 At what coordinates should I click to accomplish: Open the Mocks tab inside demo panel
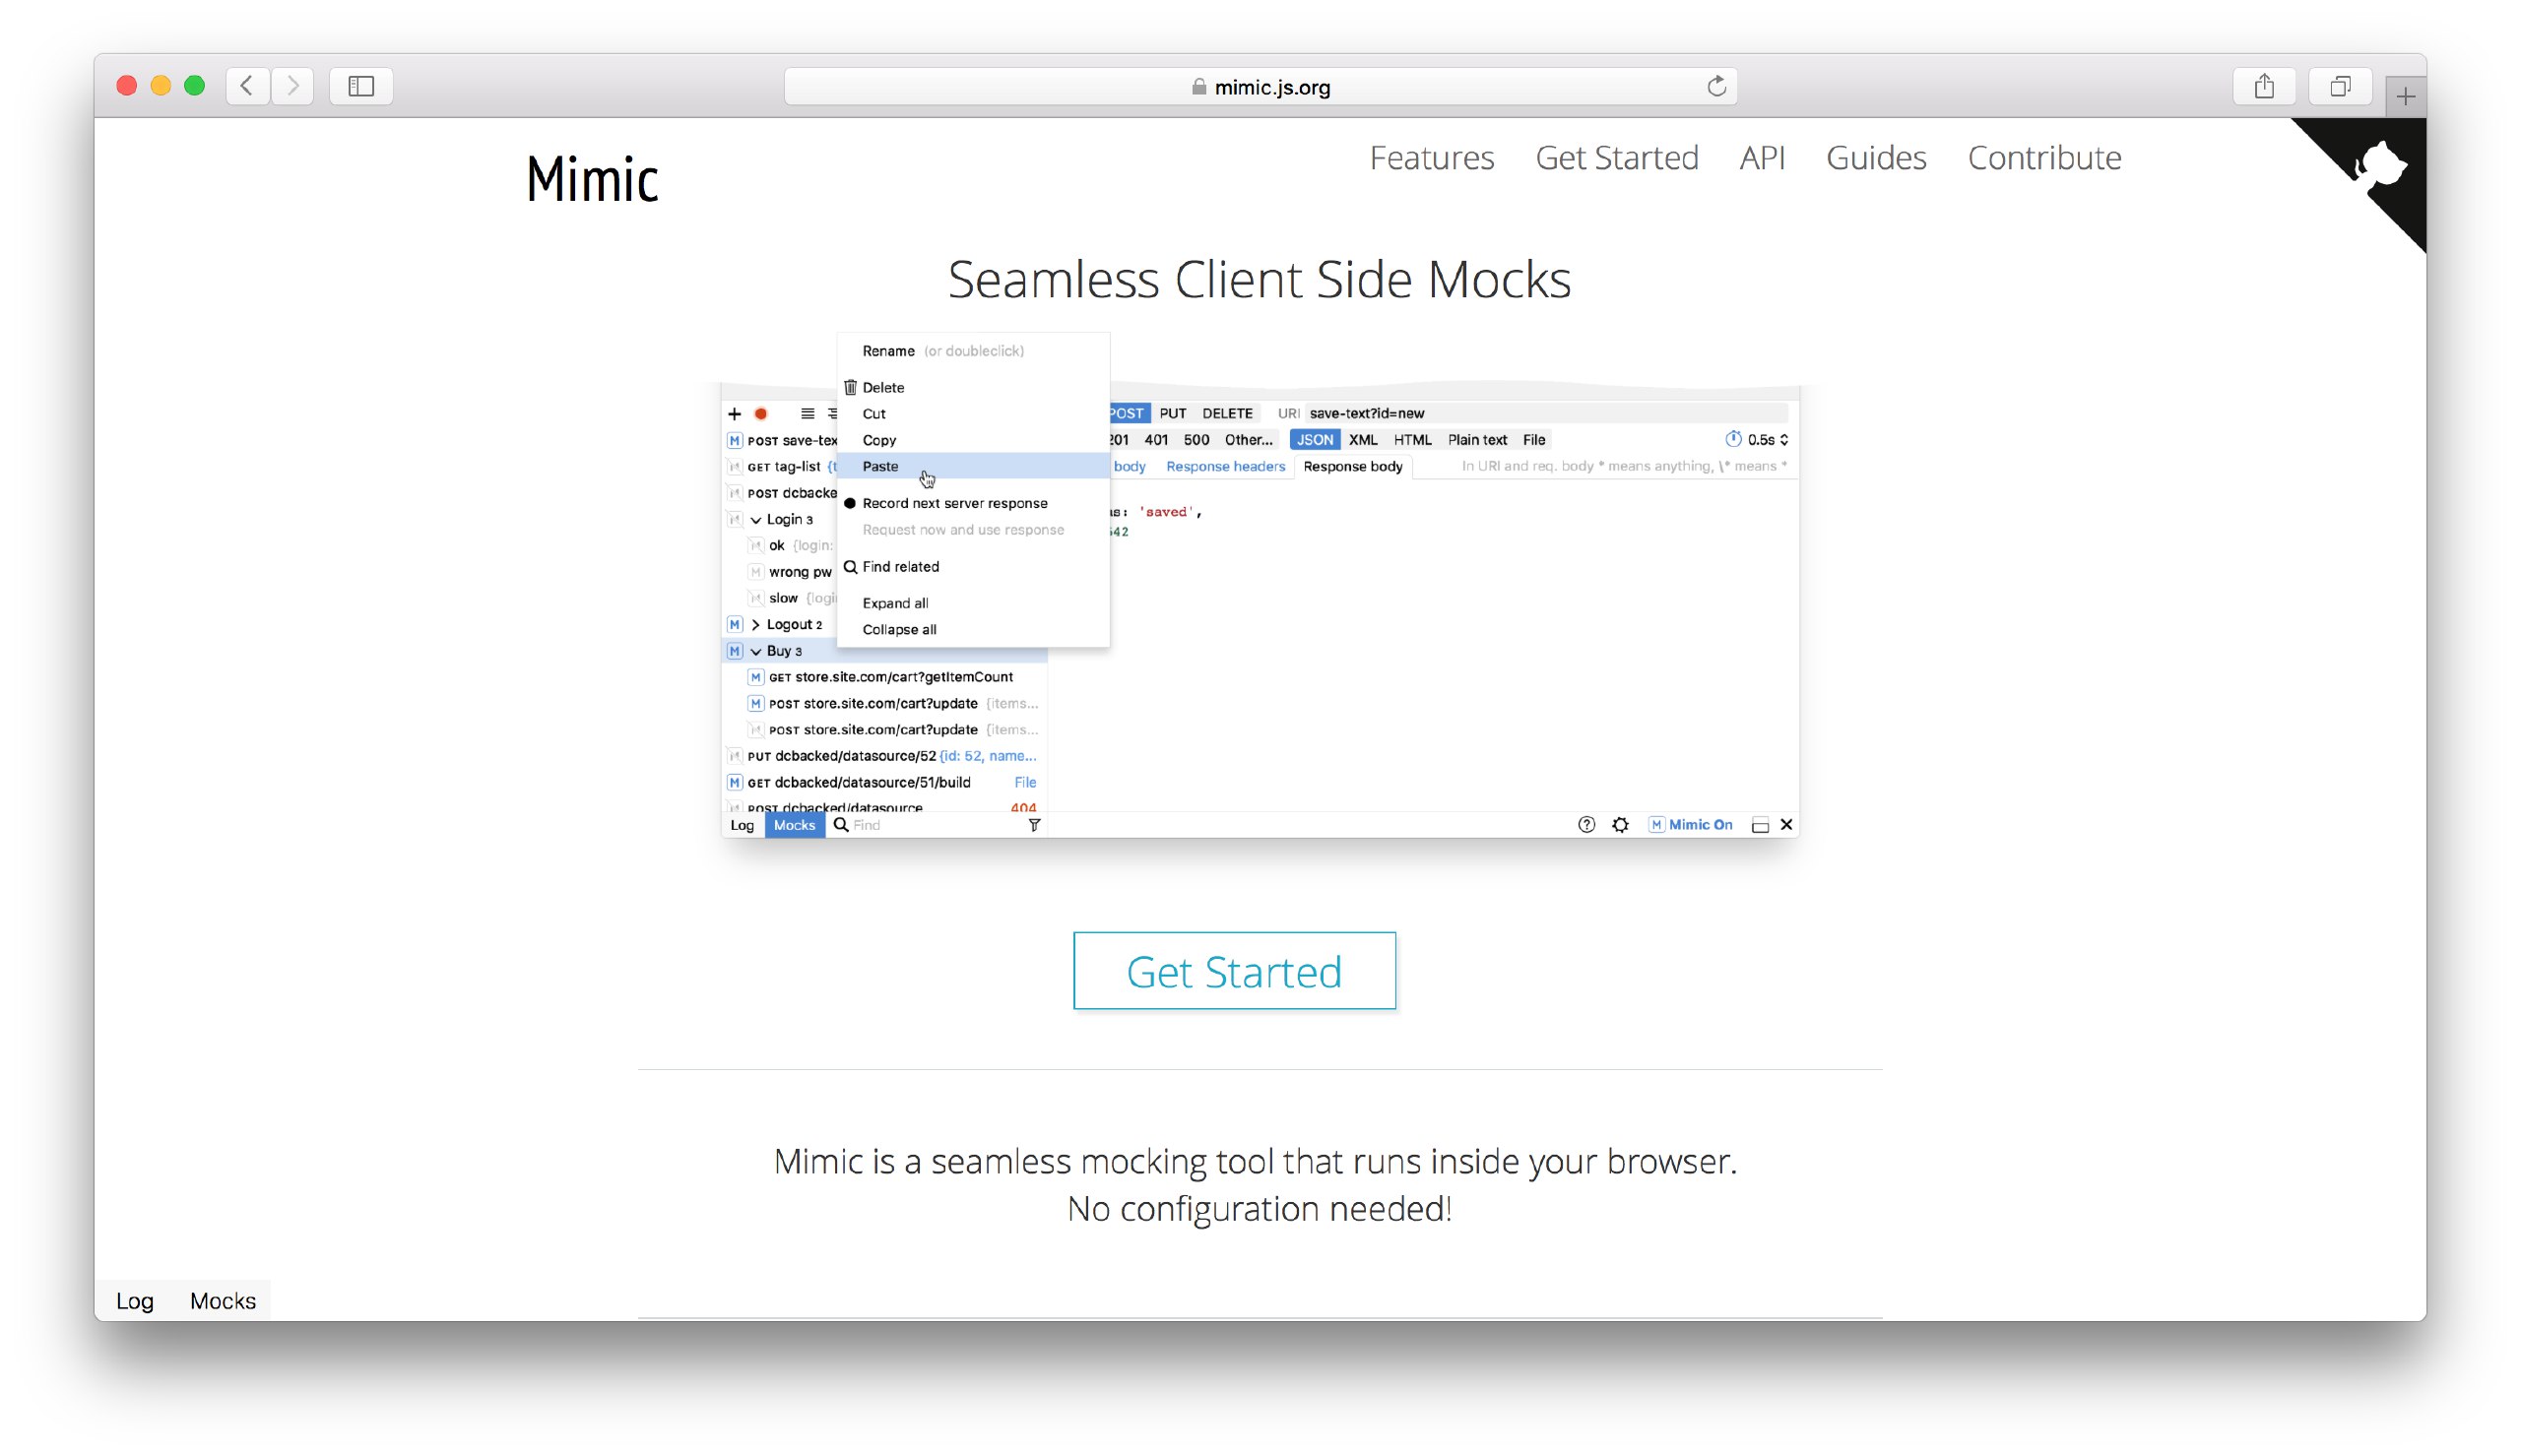[794, 825]
